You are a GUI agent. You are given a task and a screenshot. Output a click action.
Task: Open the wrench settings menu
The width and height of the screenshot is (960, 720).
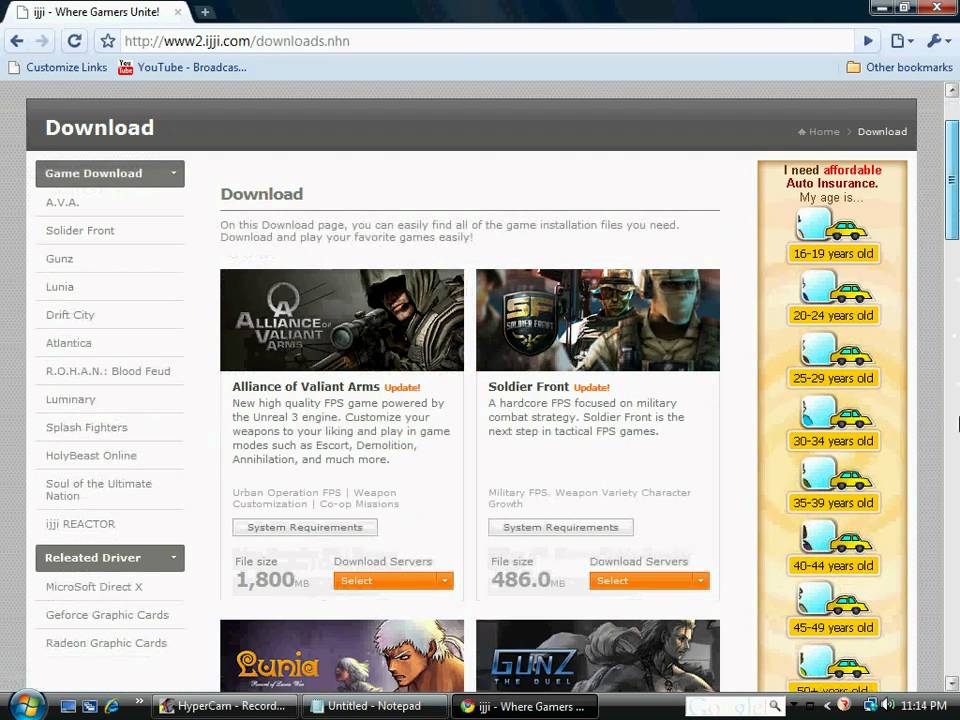pyautogui.click(x=939, y=41)
